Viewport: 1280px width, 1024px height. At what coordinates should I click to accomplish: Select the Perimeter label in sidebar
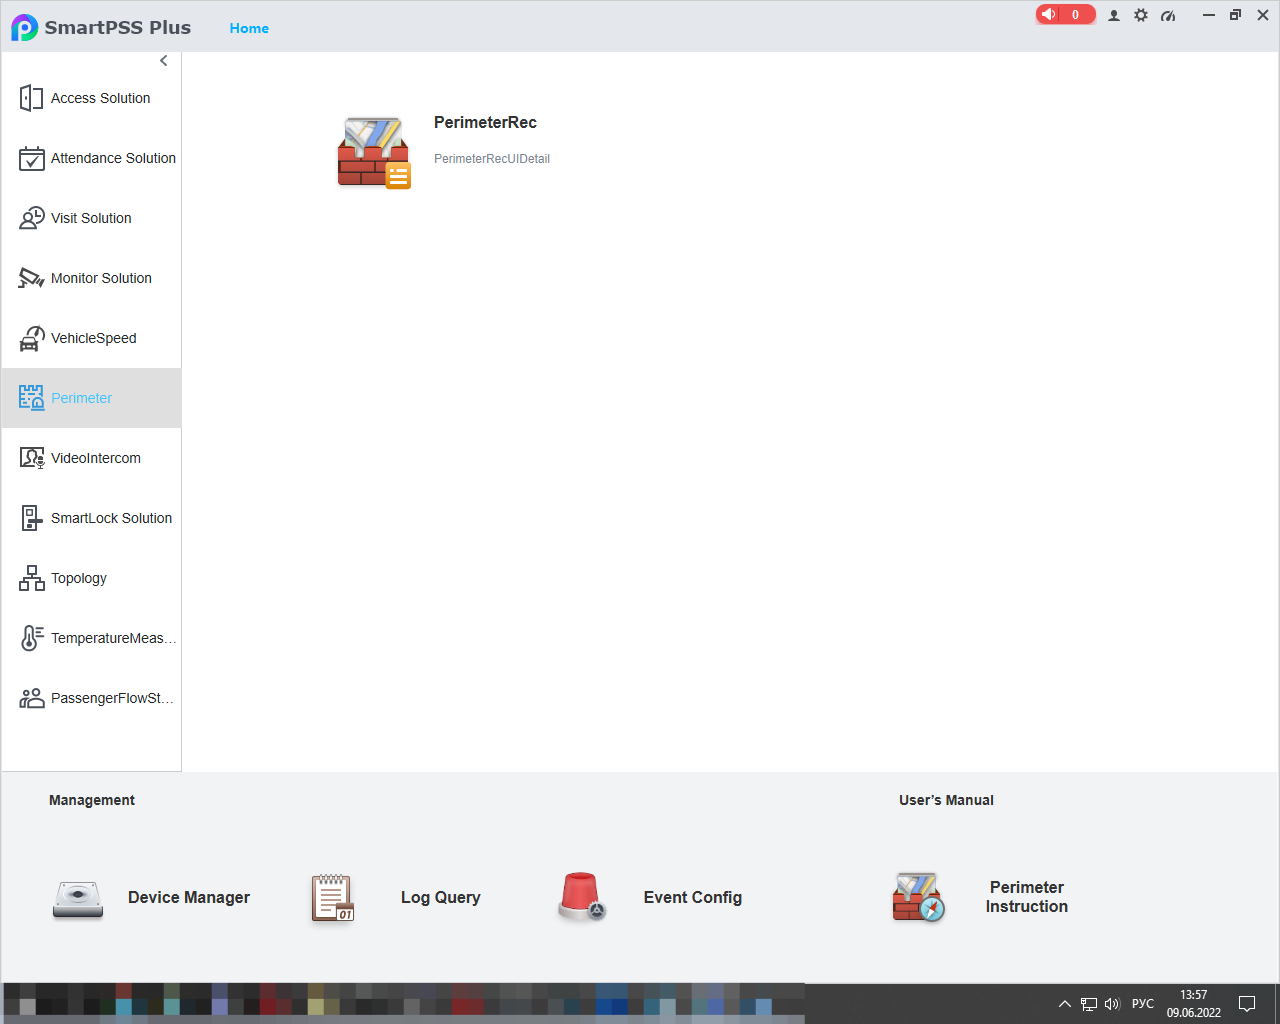[81, 398]
